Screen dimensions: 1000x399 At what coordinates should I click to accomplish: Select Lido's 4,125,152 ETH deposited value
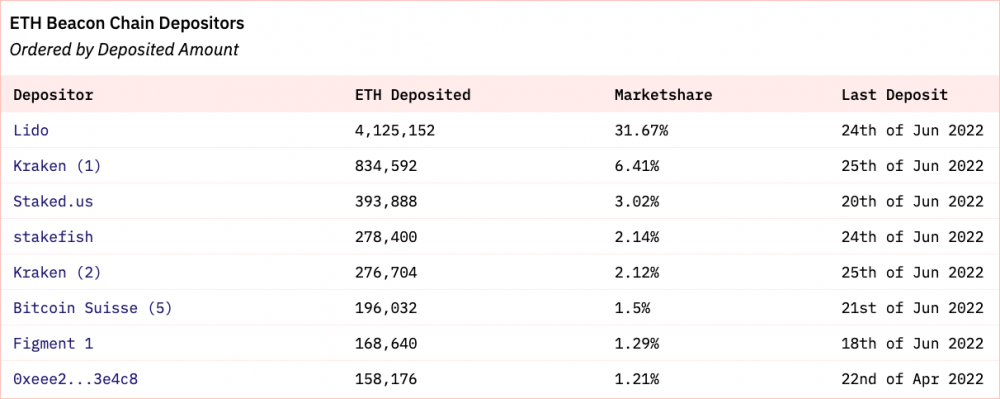click(x=395, y=131)
